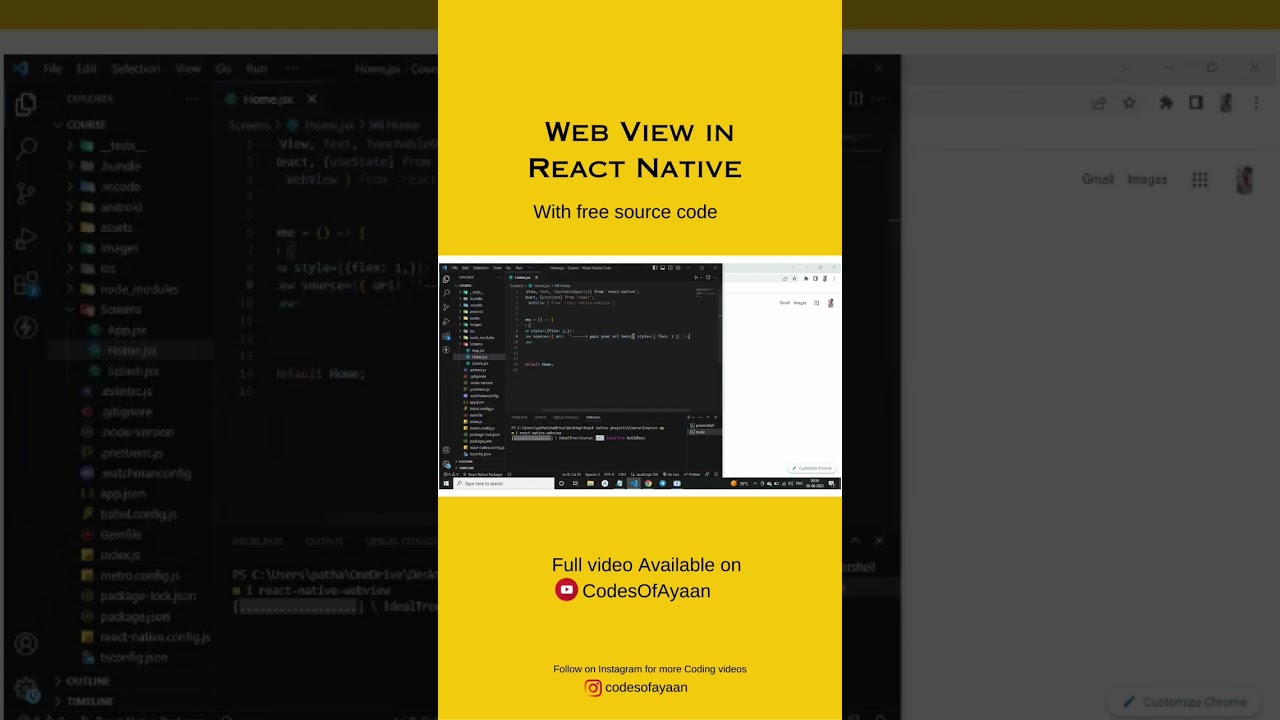Open the Accounts icon in activity bar

[x=446, y=450]
